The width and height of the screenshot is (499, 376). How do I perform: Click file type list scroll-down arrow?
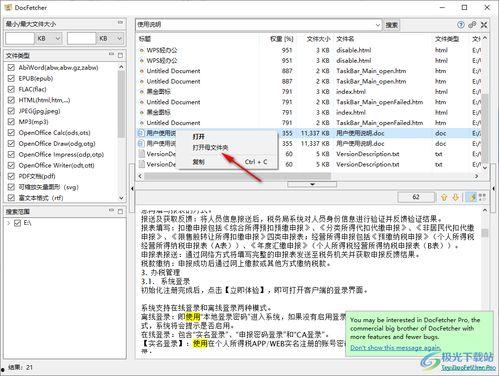[121, 198]
